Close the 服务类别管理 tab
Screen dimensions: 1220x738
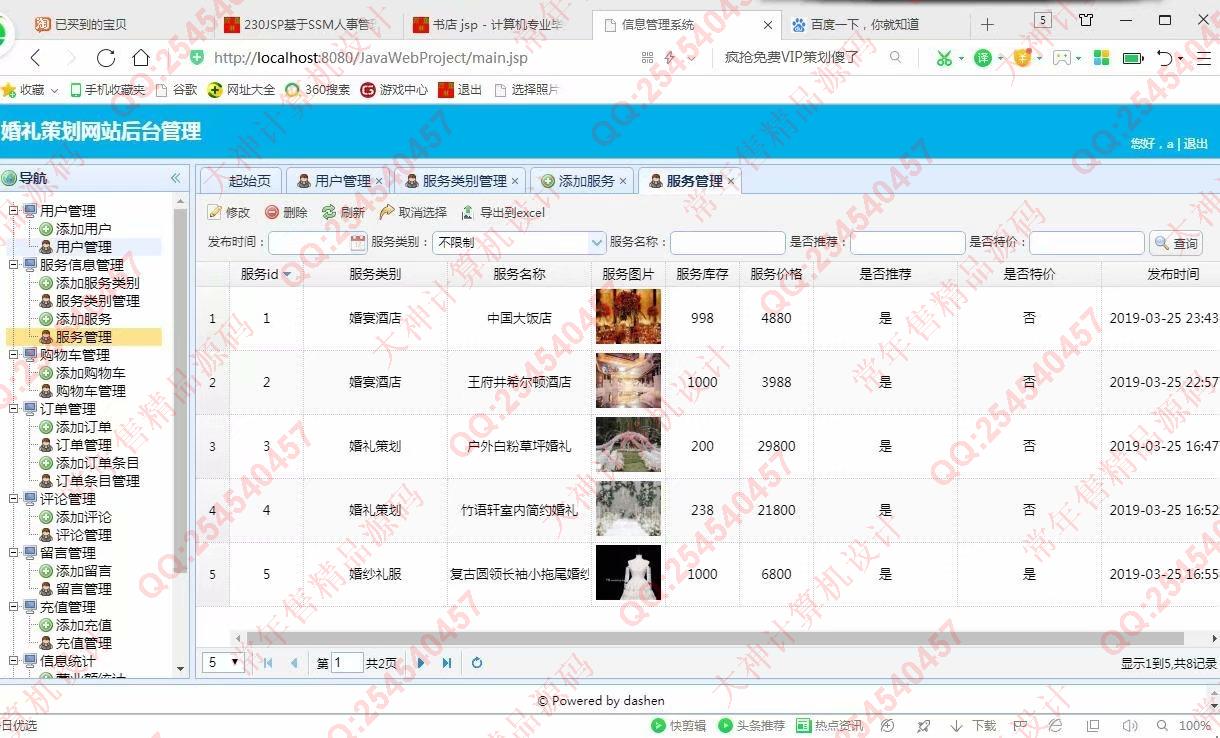515,181
